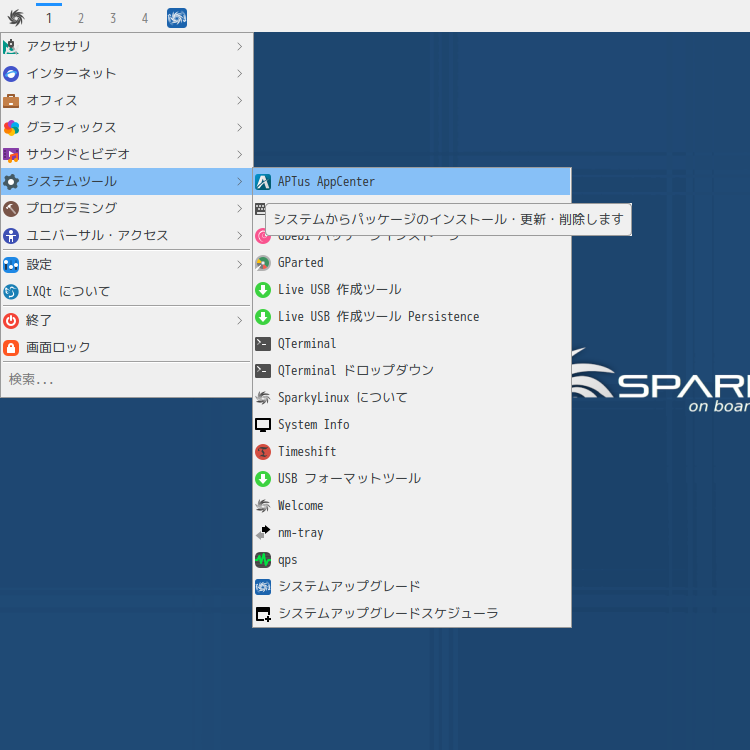Click the 画面ロック lock icon
This screenshot has width=750, height=750.
pos(11,348)
